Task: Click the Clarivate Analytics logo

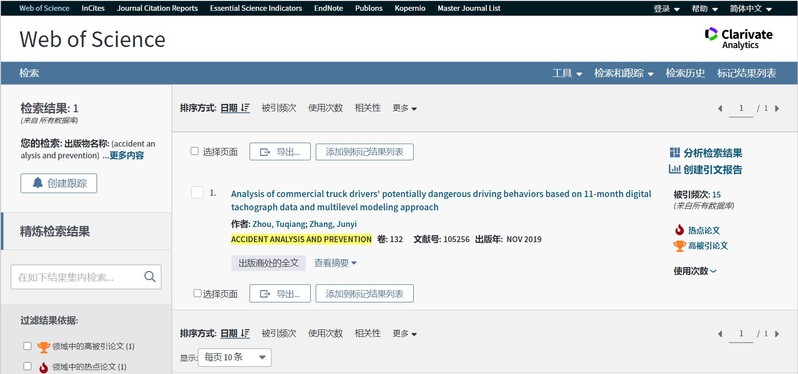Action: (x=738, y=38)
